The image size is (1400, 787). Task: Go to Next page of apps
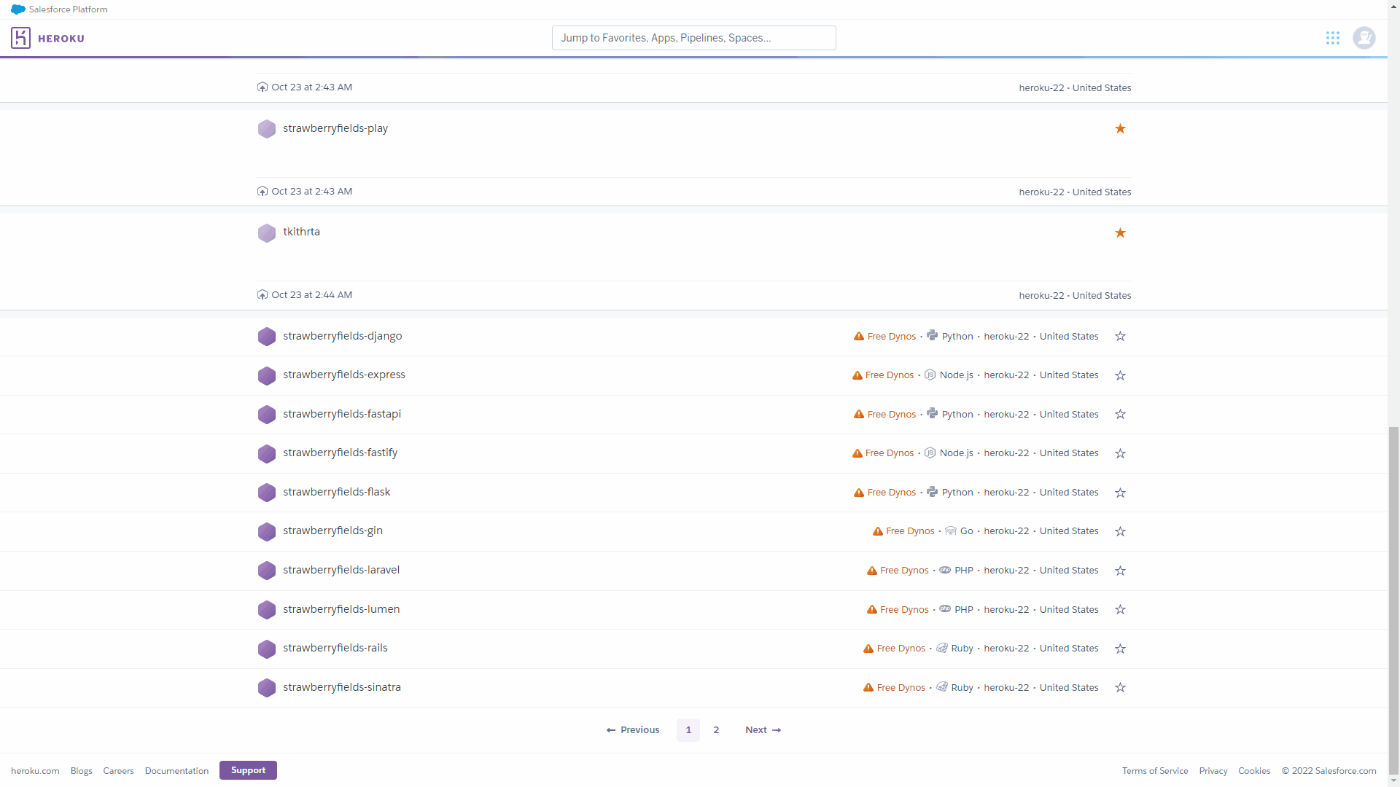point(763,730)
